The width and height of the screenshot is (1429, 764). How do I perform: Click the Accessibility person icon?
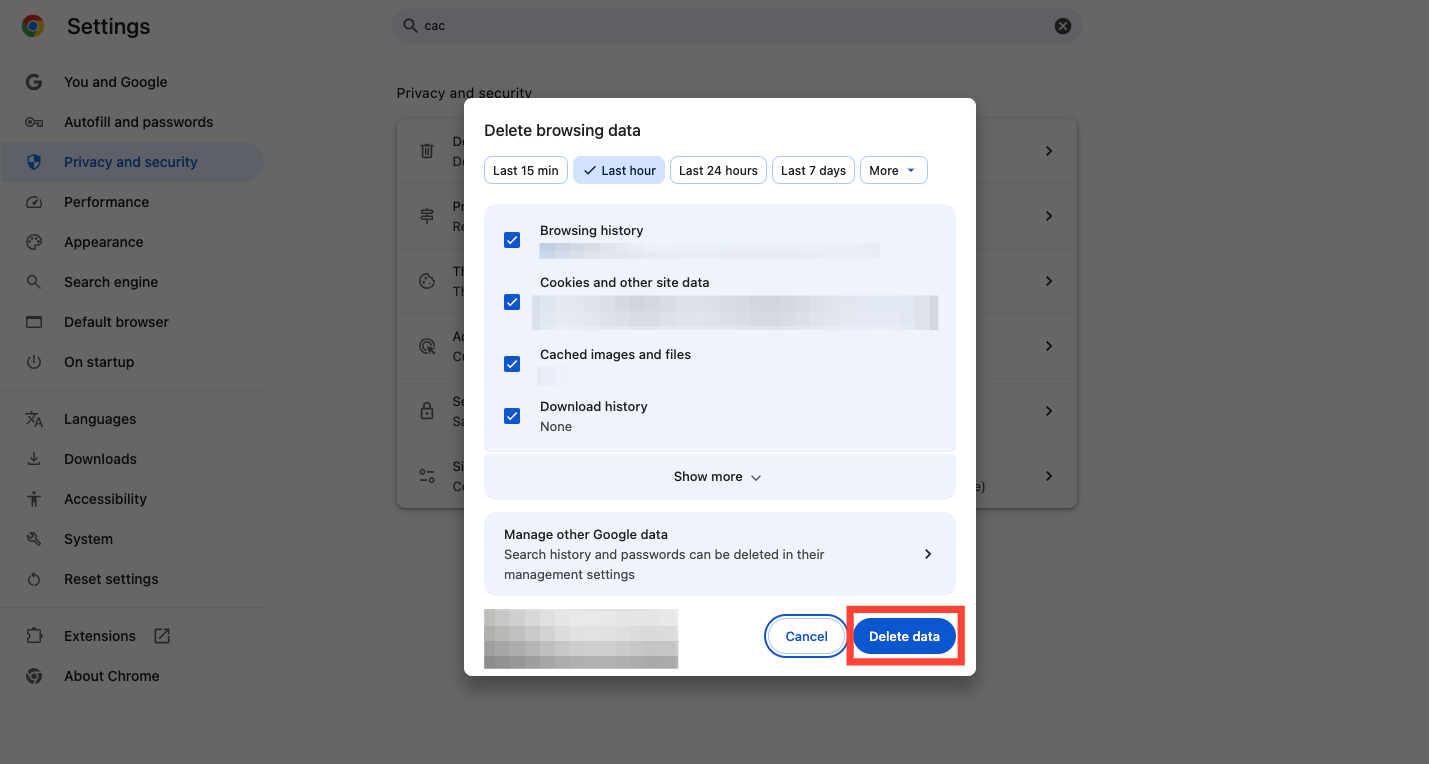click(34, 499)
